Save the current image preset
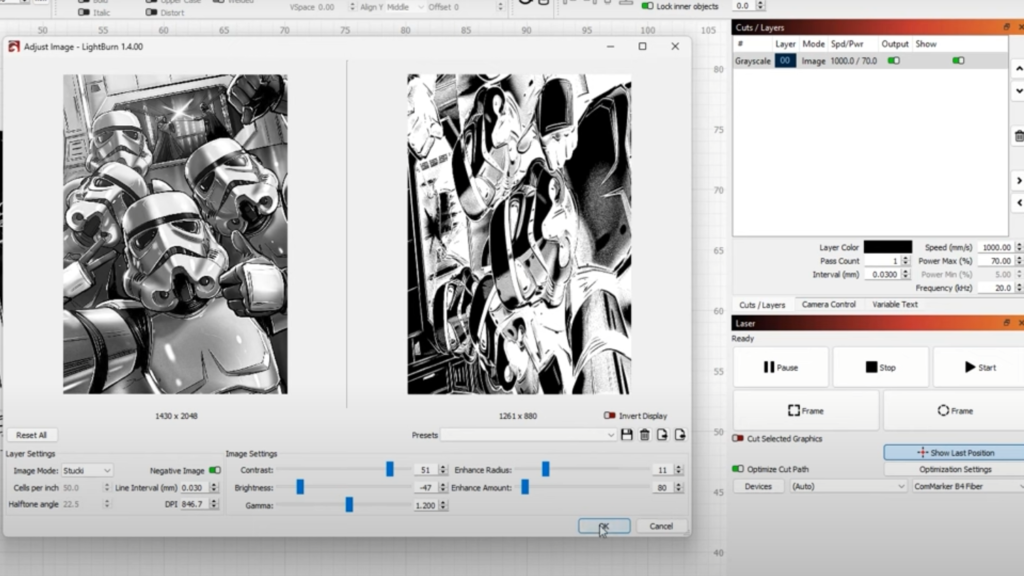 point(627,435)
